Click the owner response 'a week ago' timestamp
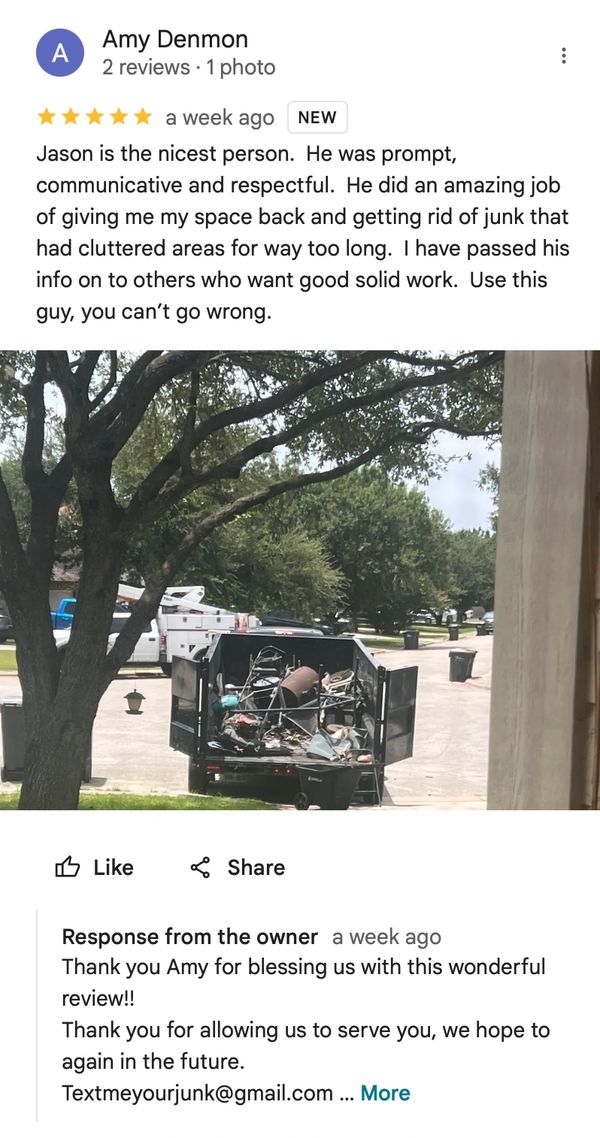 pyautogui.click(x=386, y=938)
